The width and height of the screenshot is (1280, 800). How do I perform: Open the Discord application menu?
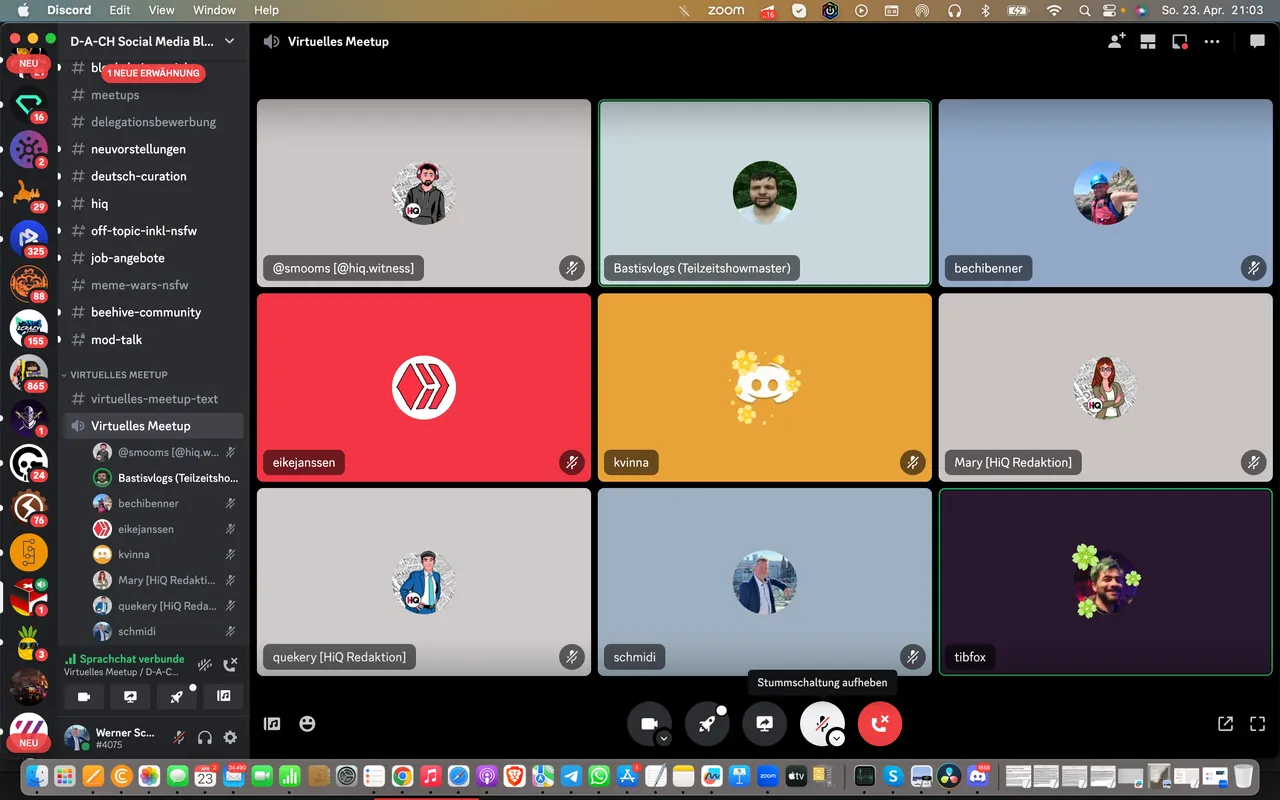pos(69,10)
